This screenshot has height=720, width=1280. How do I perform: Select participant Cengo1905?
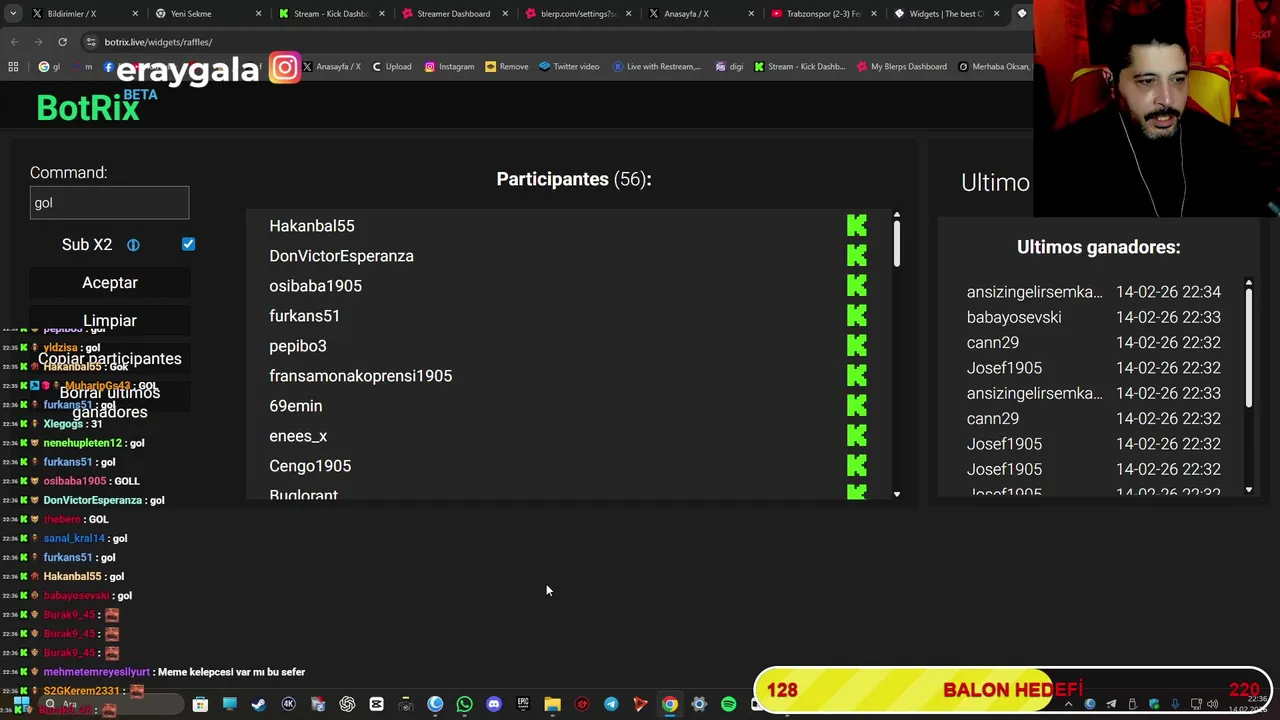[310, 466]
